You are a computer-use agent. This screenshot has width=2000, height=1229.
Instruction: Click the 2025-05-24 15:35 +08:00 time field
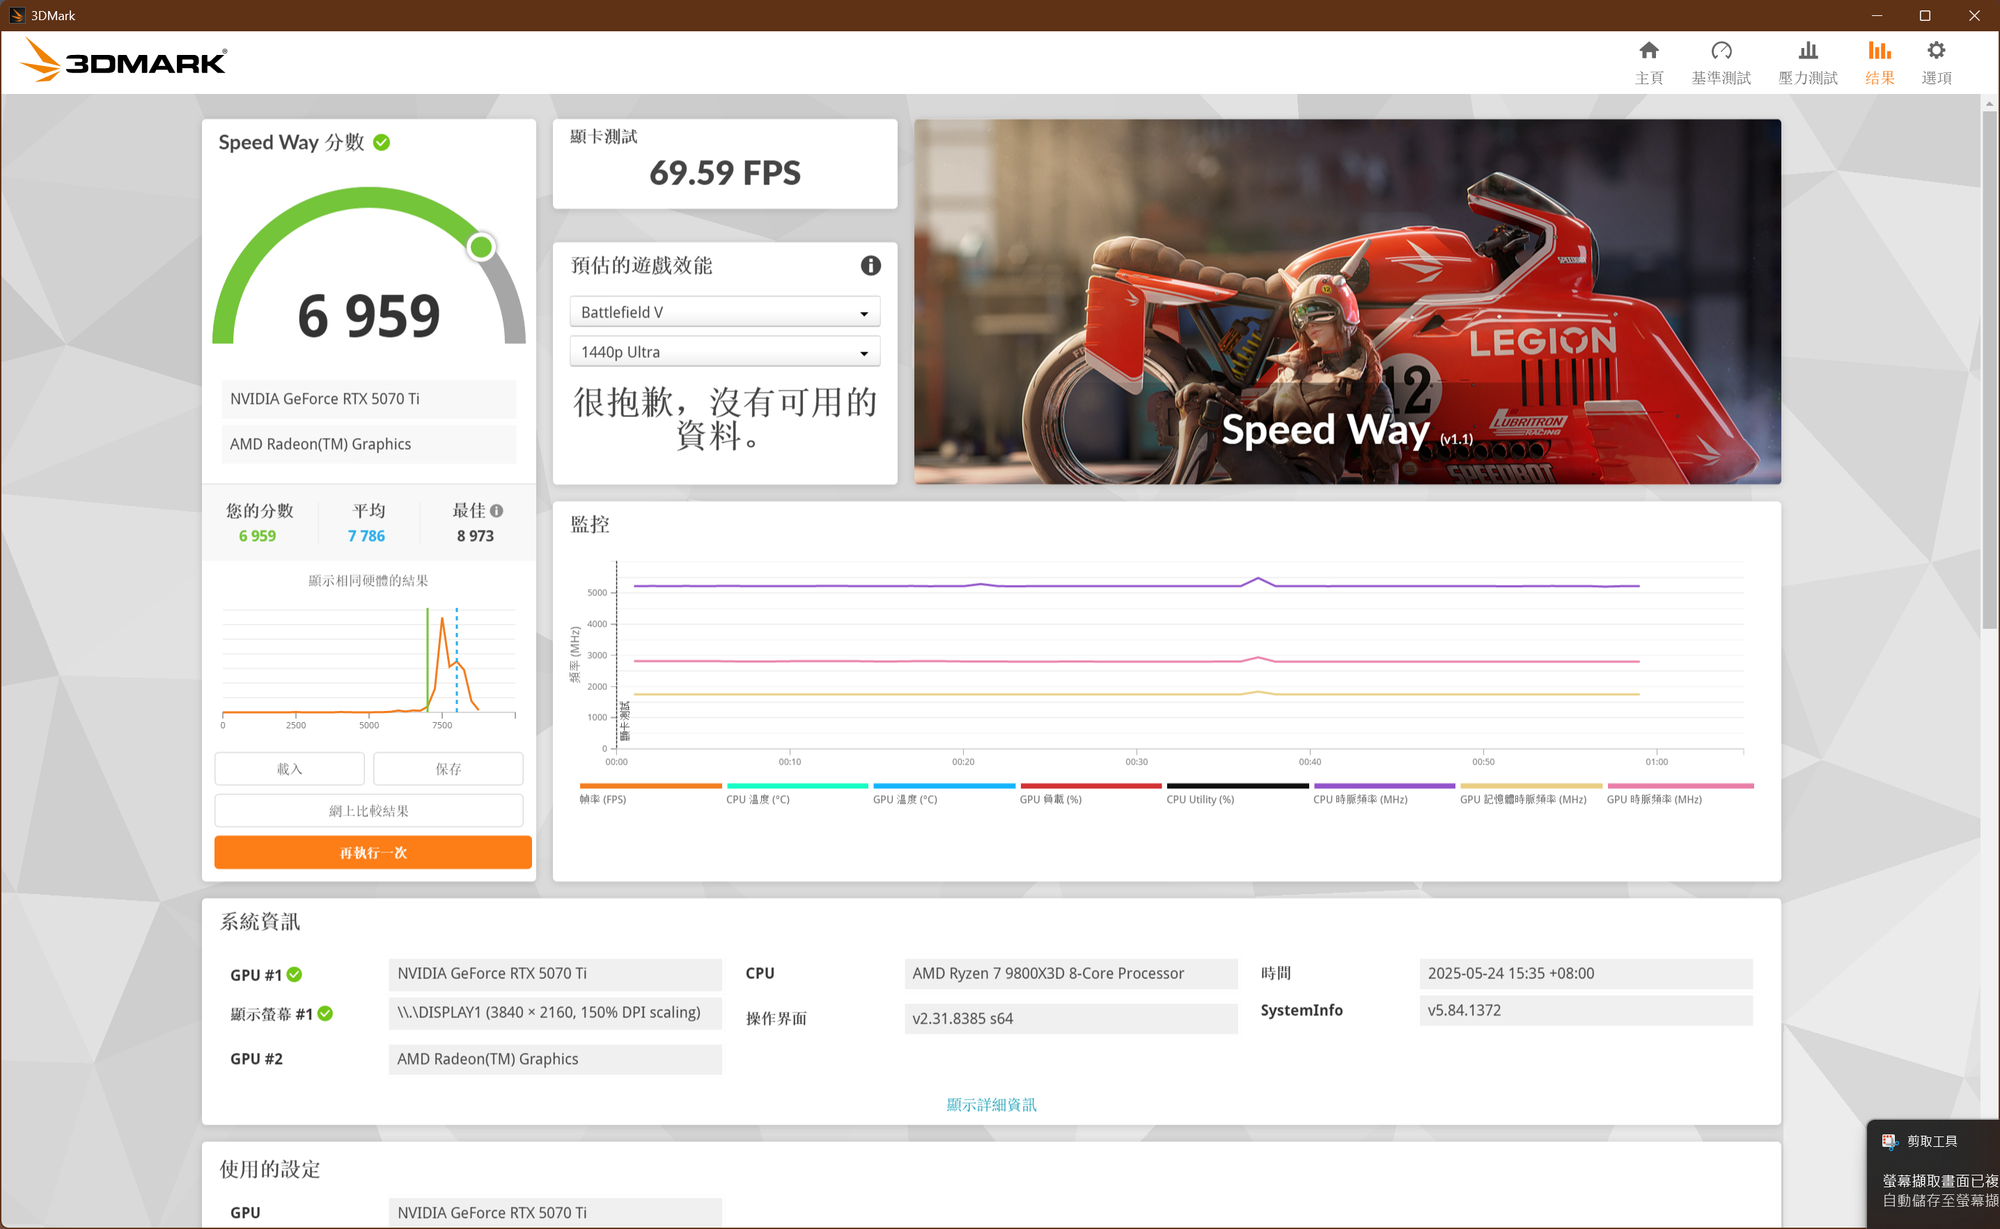(1586, 974)
